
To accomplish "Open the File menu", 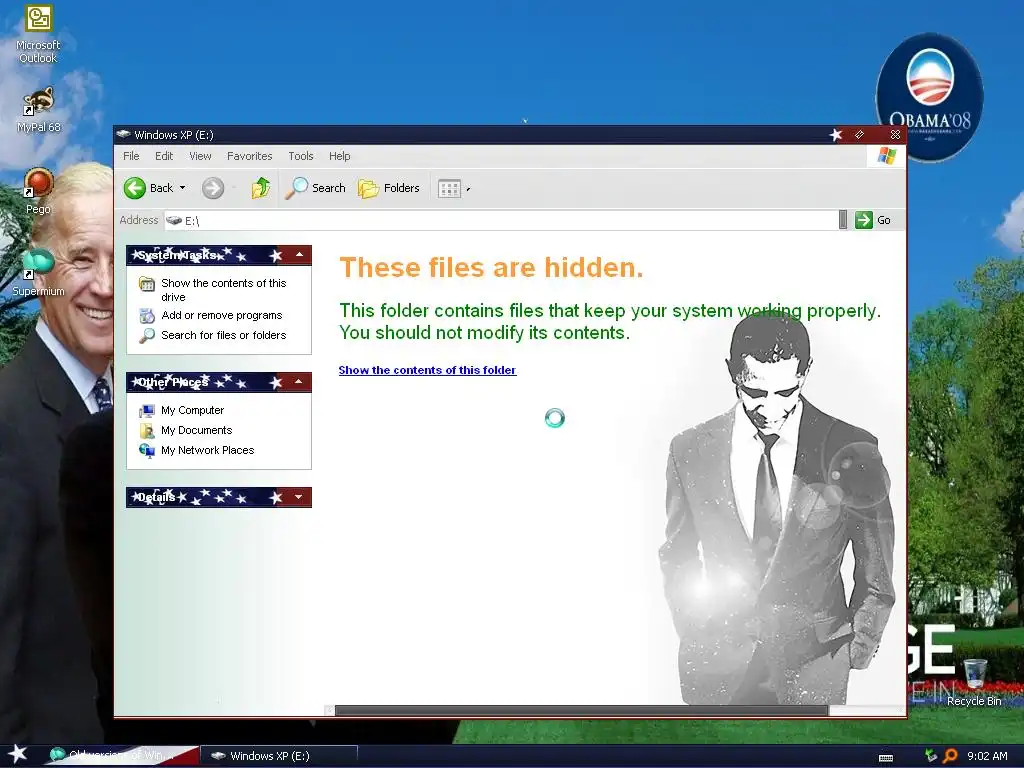I will [x=131, y=156].
